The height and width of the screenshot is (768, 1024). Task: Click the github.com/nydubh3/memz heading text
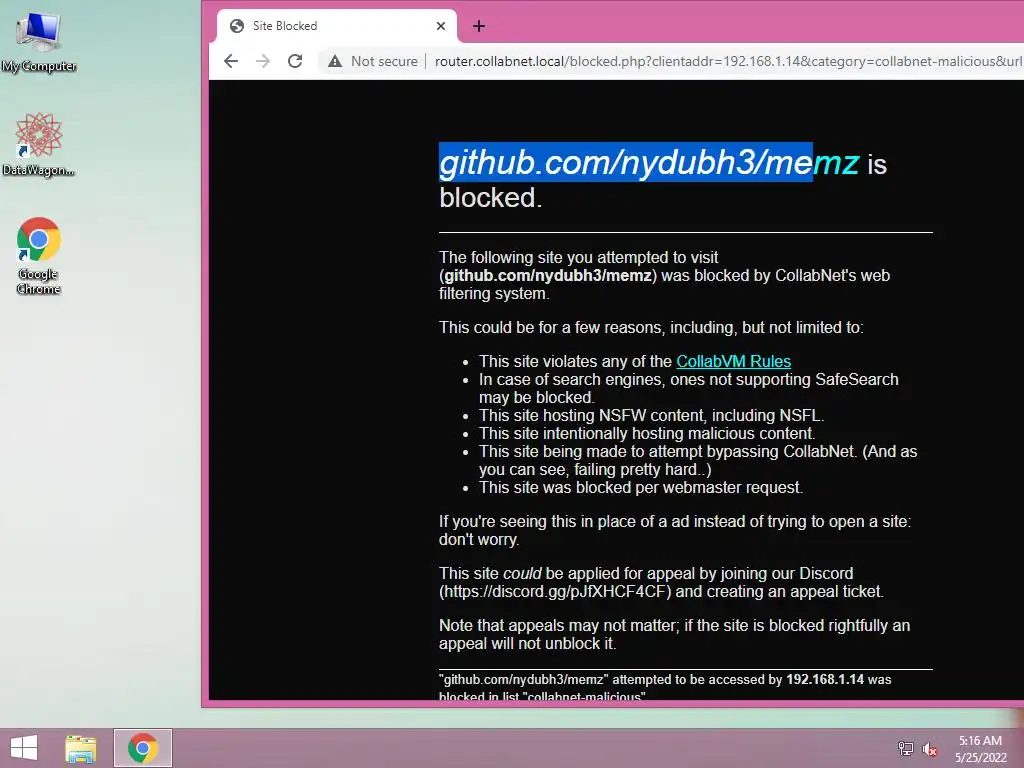click(x=649, y=162)
